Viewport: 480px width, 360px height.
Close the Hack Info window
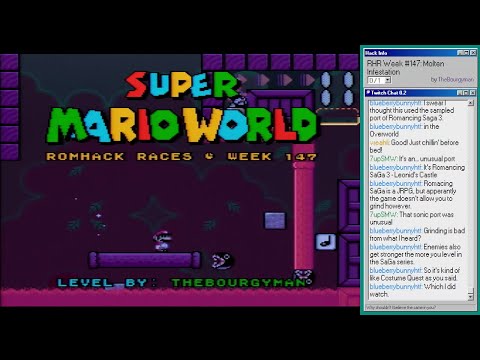click(473, 53)
